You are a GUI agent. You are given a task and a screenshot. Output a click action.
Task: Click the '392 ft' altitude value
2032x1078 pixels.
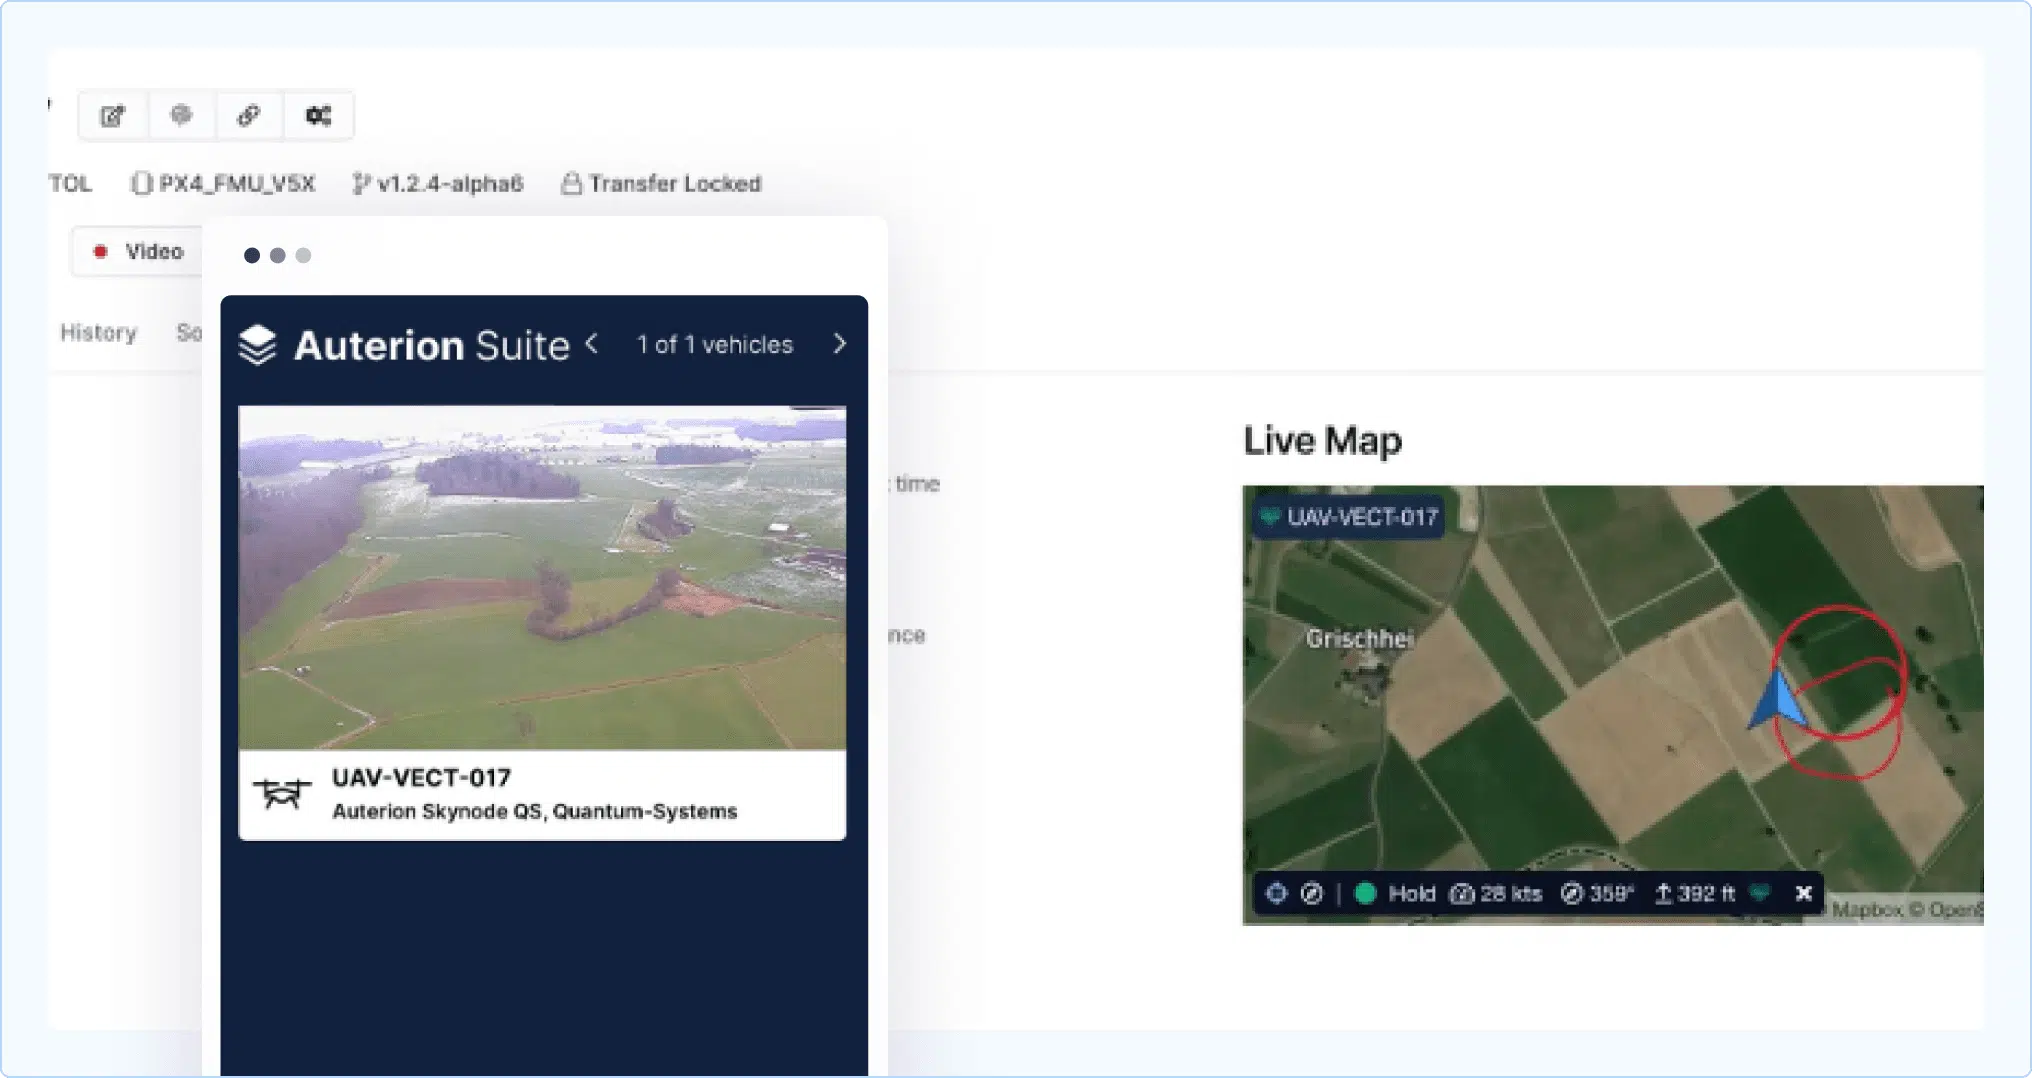coord(1706,894)
